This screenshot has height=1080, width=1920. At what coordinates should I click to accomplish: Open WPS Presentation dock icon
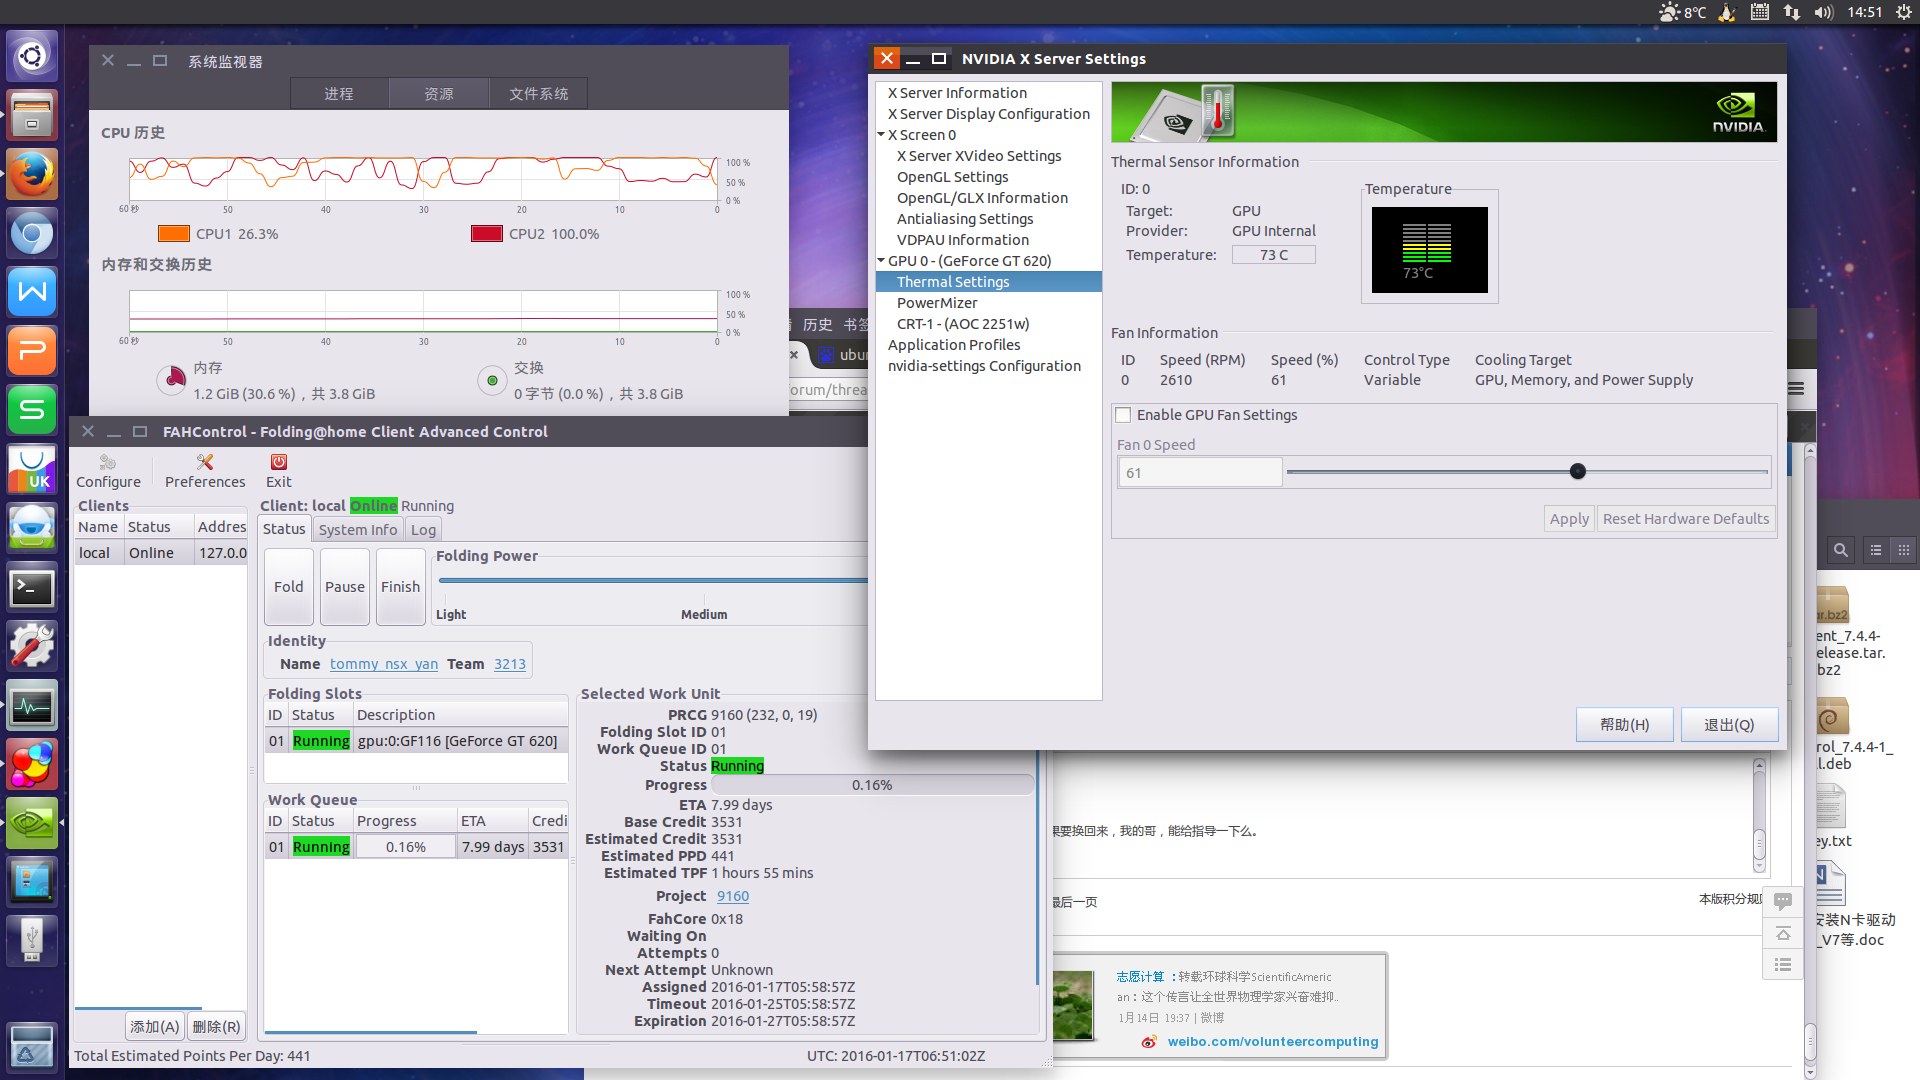[32, 352]
